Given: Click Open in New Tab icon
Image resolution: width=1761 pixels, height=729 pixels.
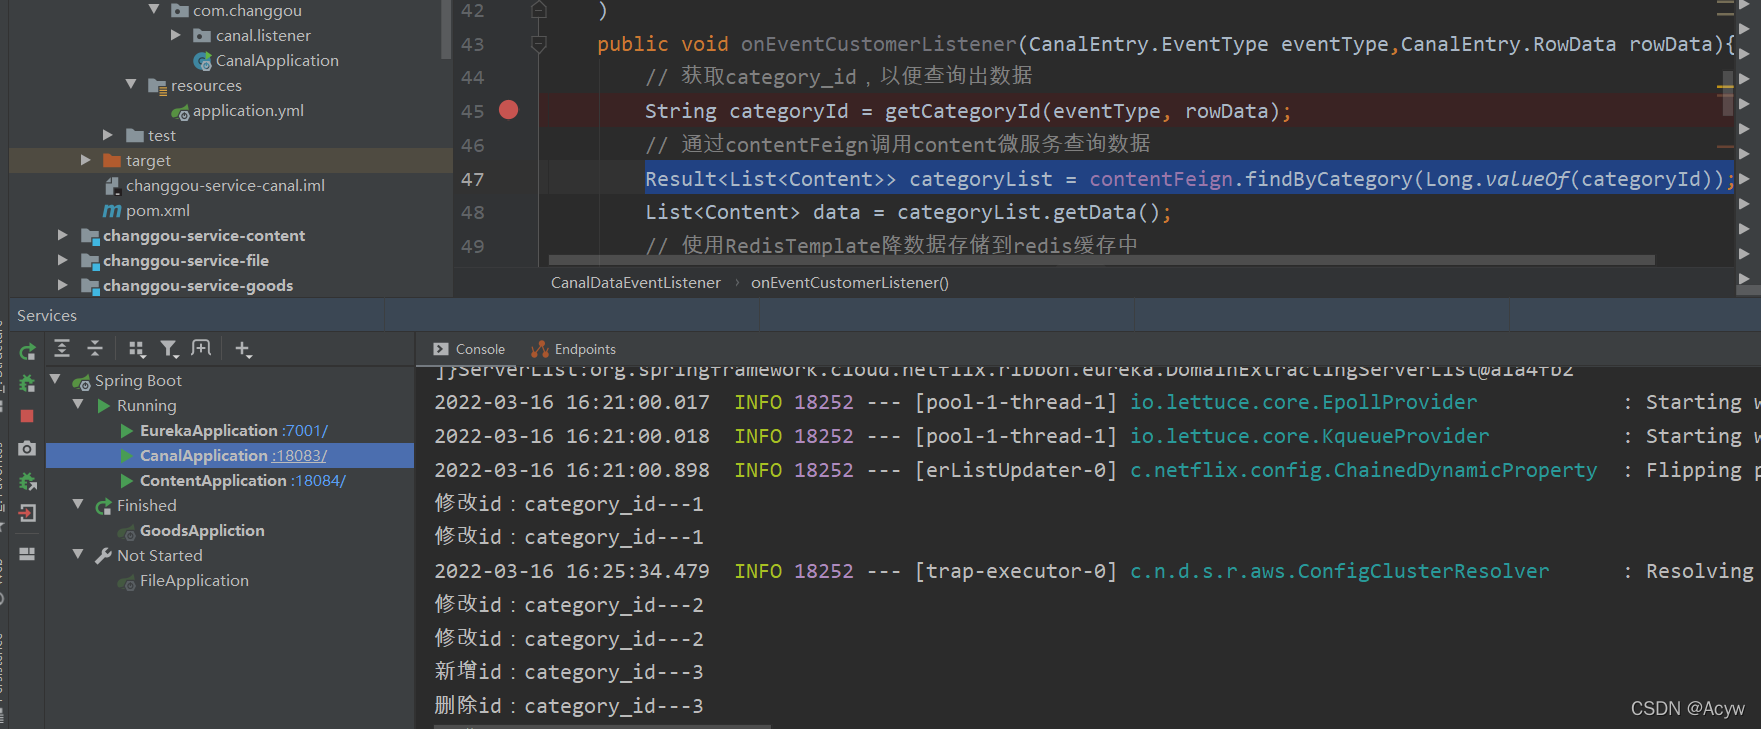Looking at the screenshot, I should [201, 348].
